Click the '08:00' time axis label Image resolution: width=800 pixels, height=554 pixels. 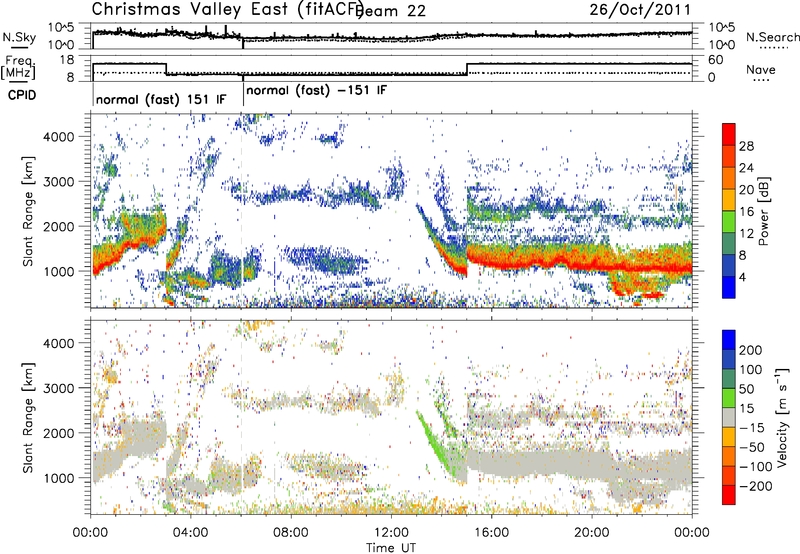click(x=291, y=532)
